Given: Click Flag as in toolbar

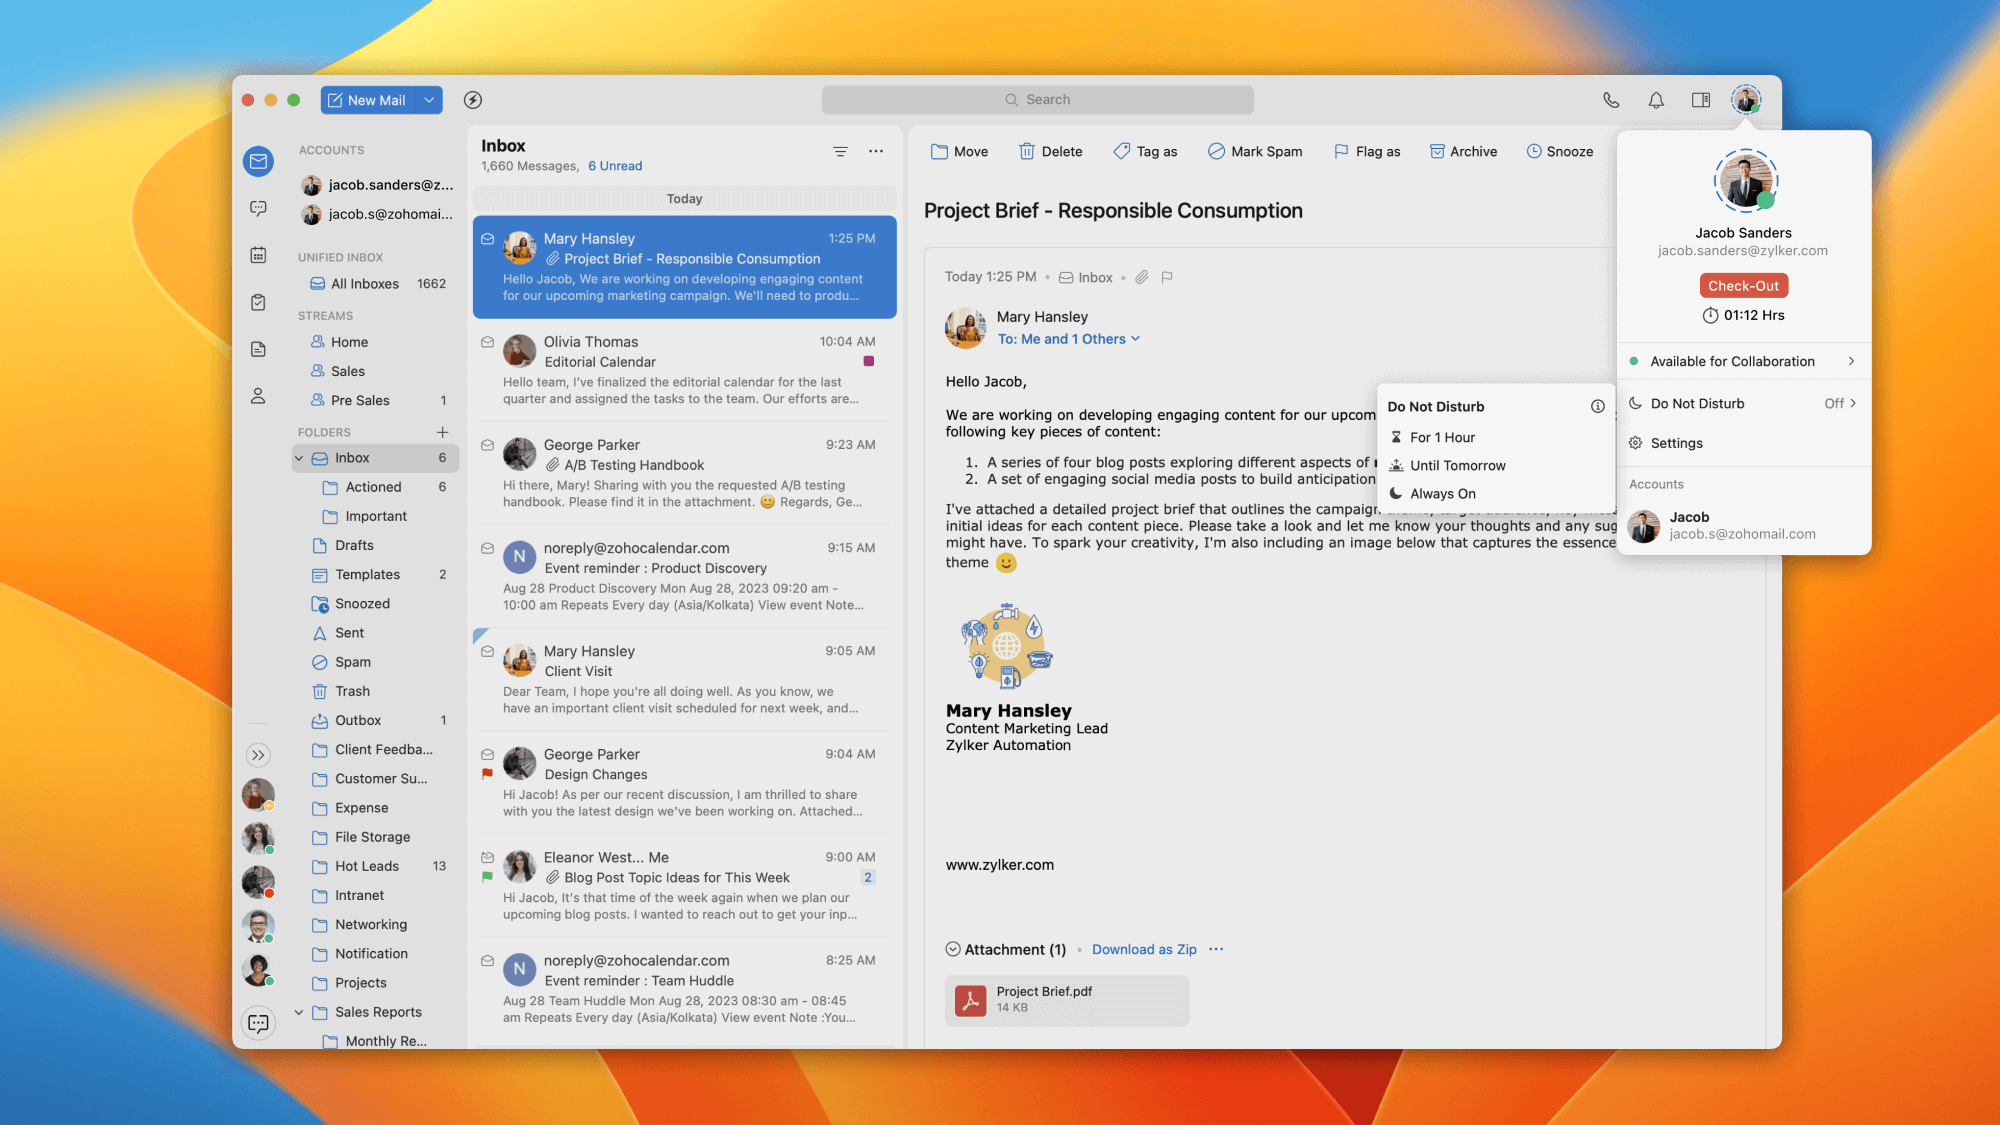Looking at the screenshot, I should coord(1367,151).
